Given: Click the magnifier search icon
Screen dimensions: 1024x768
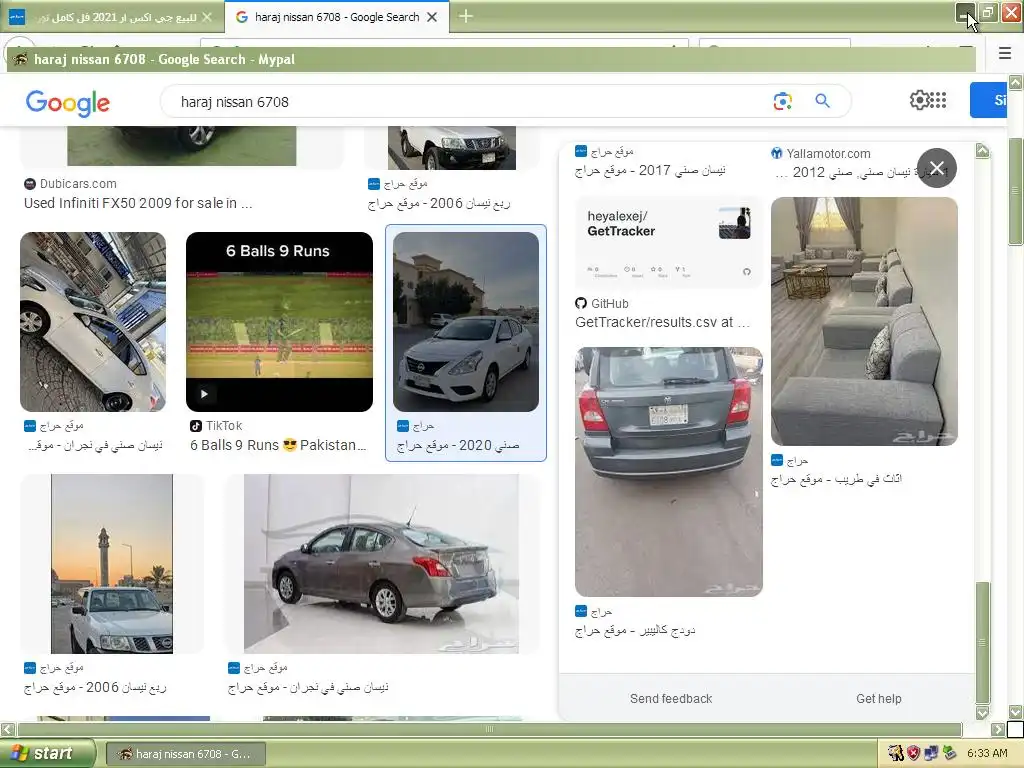Looking at the screenshot, I should pyautogui.click(x=822, y=101).
